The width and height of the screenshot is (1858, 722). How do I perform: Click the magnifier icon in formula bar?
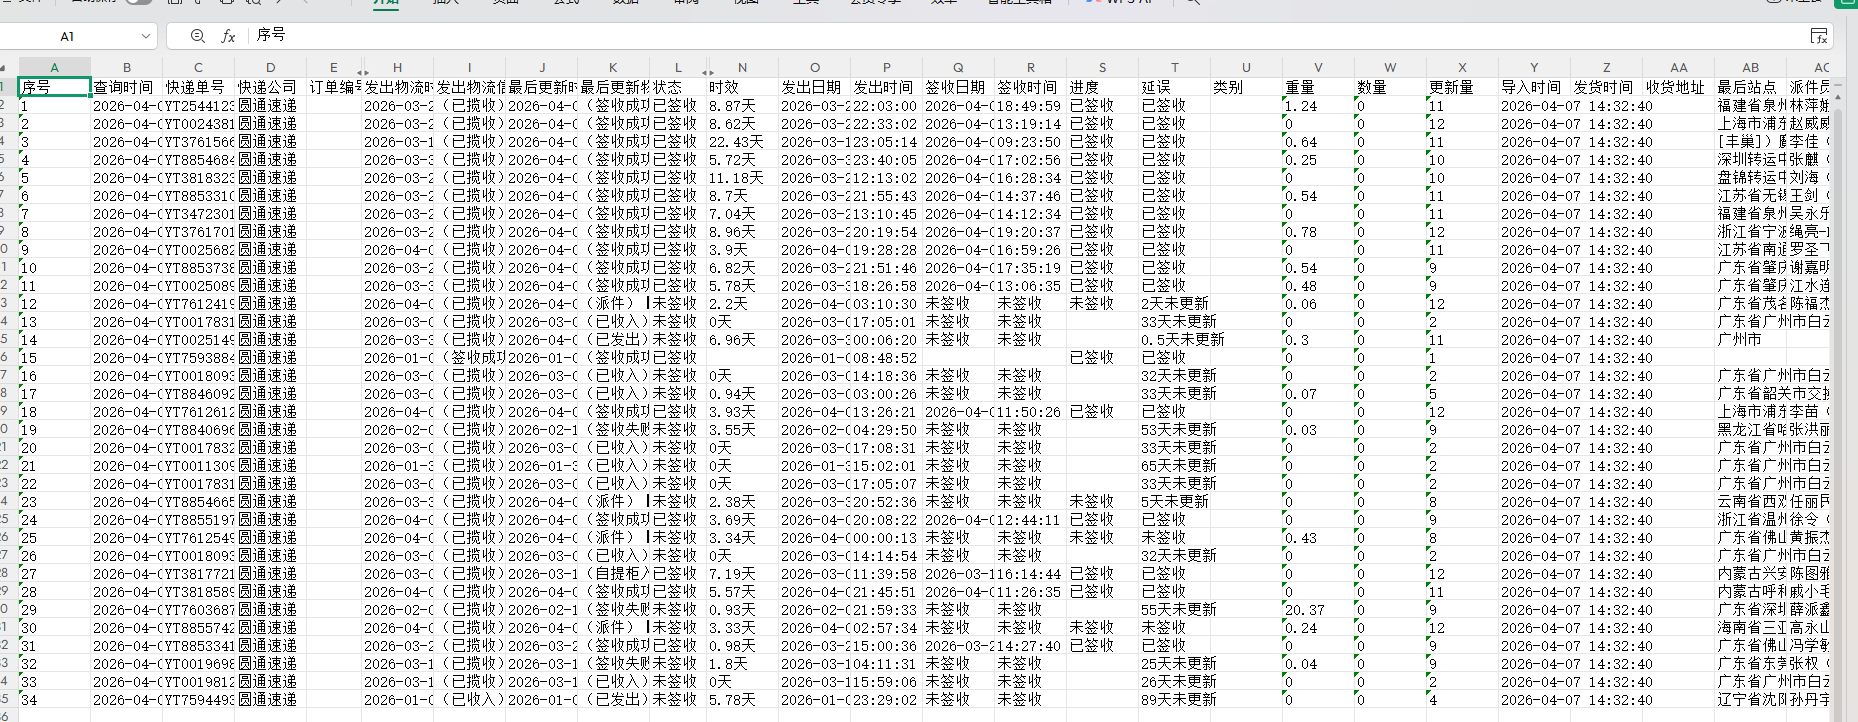[198, 36]
